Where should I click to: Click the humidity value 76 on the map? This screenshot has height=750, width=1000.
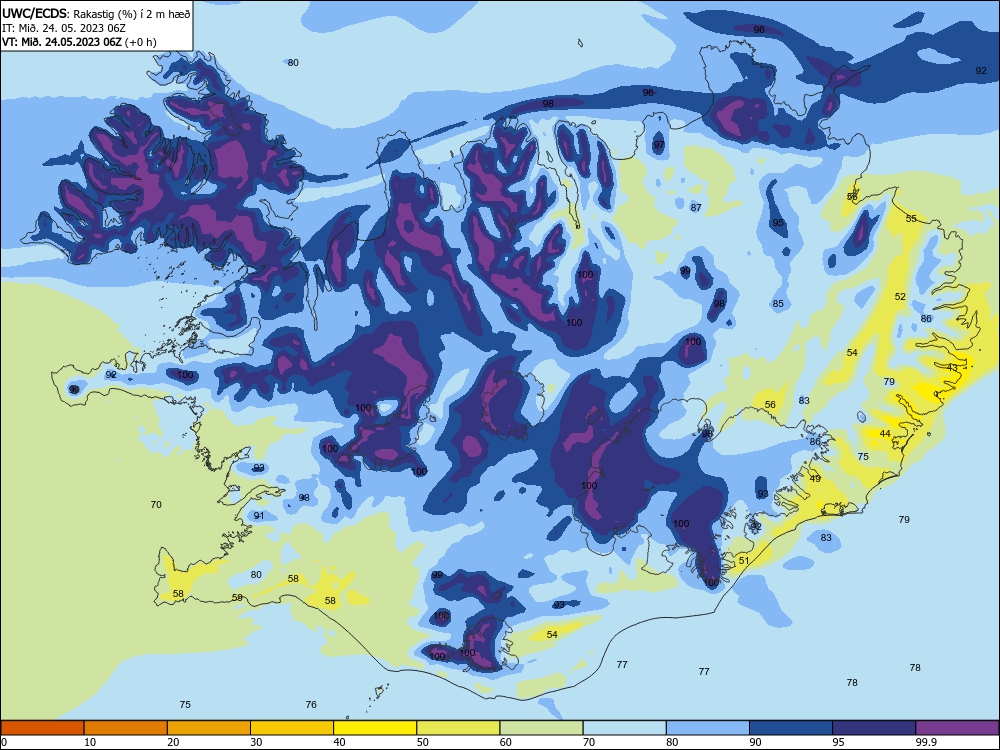(x=311, y=705)
